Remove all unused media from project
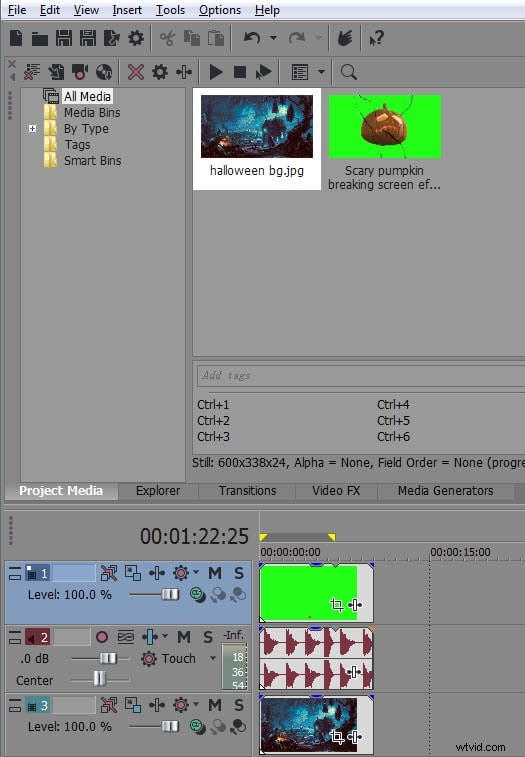 [32, 72]
